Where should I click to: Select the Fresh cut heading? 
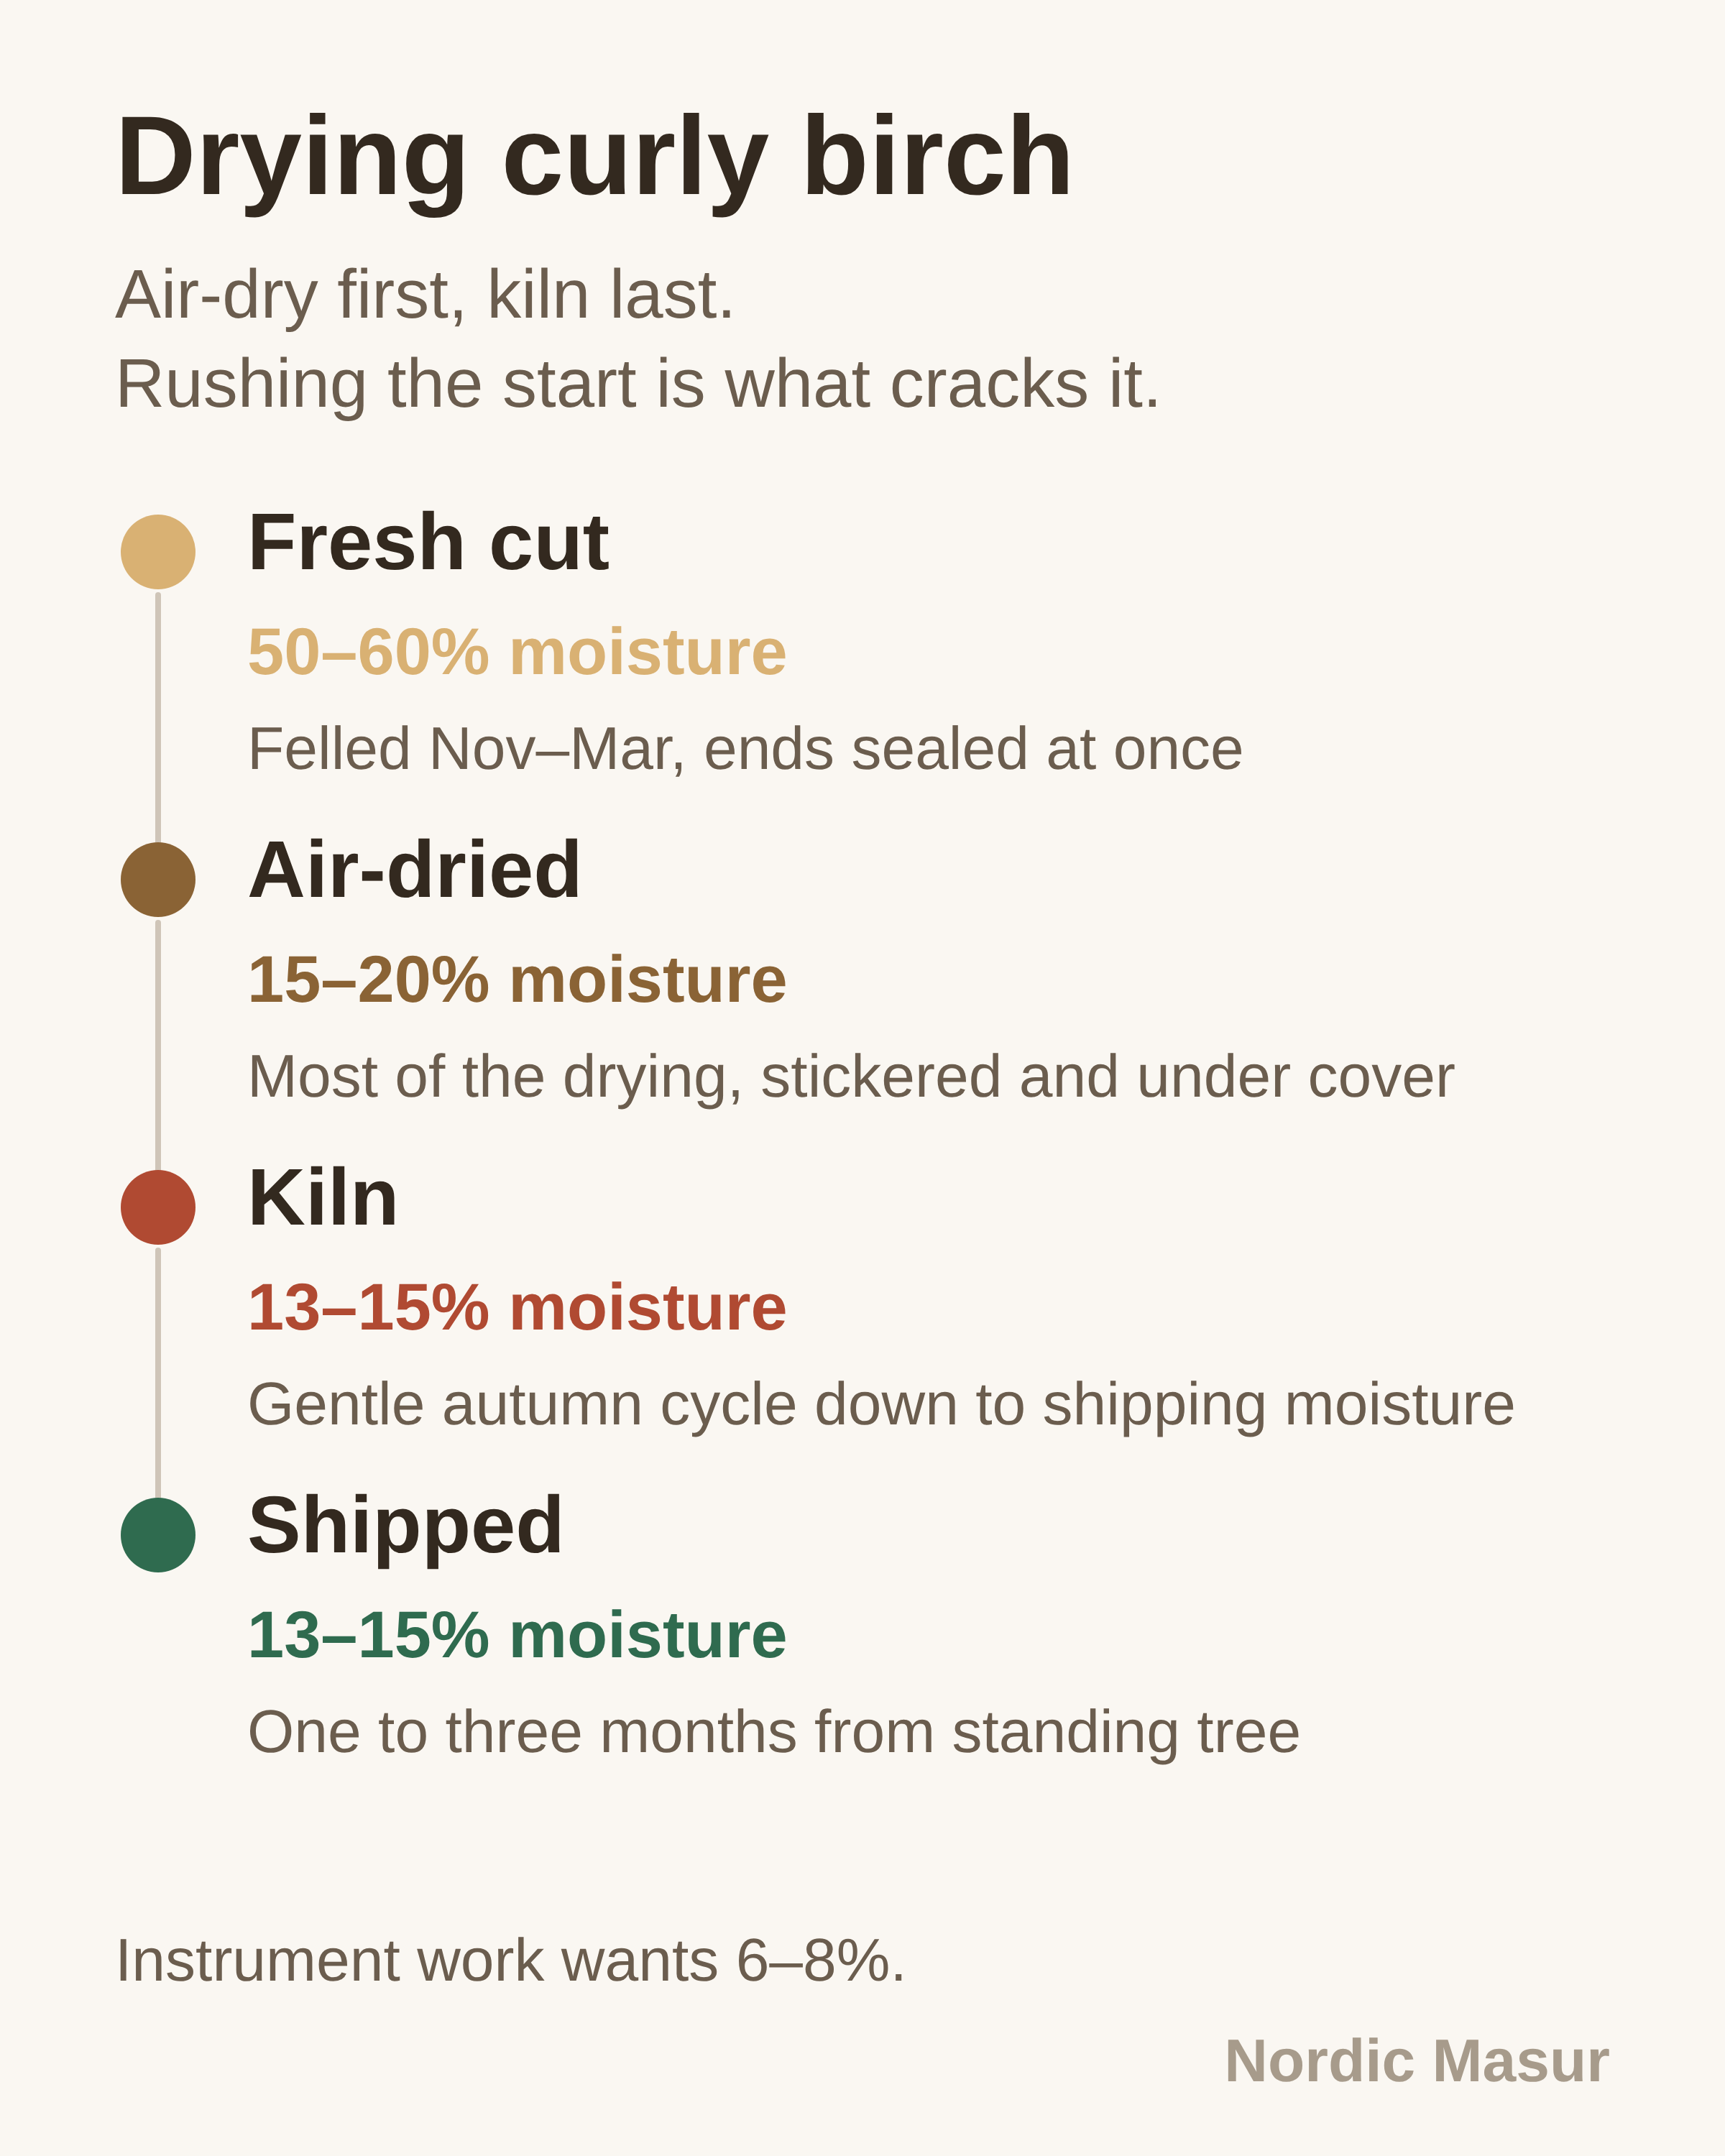[x=428, y=543]
